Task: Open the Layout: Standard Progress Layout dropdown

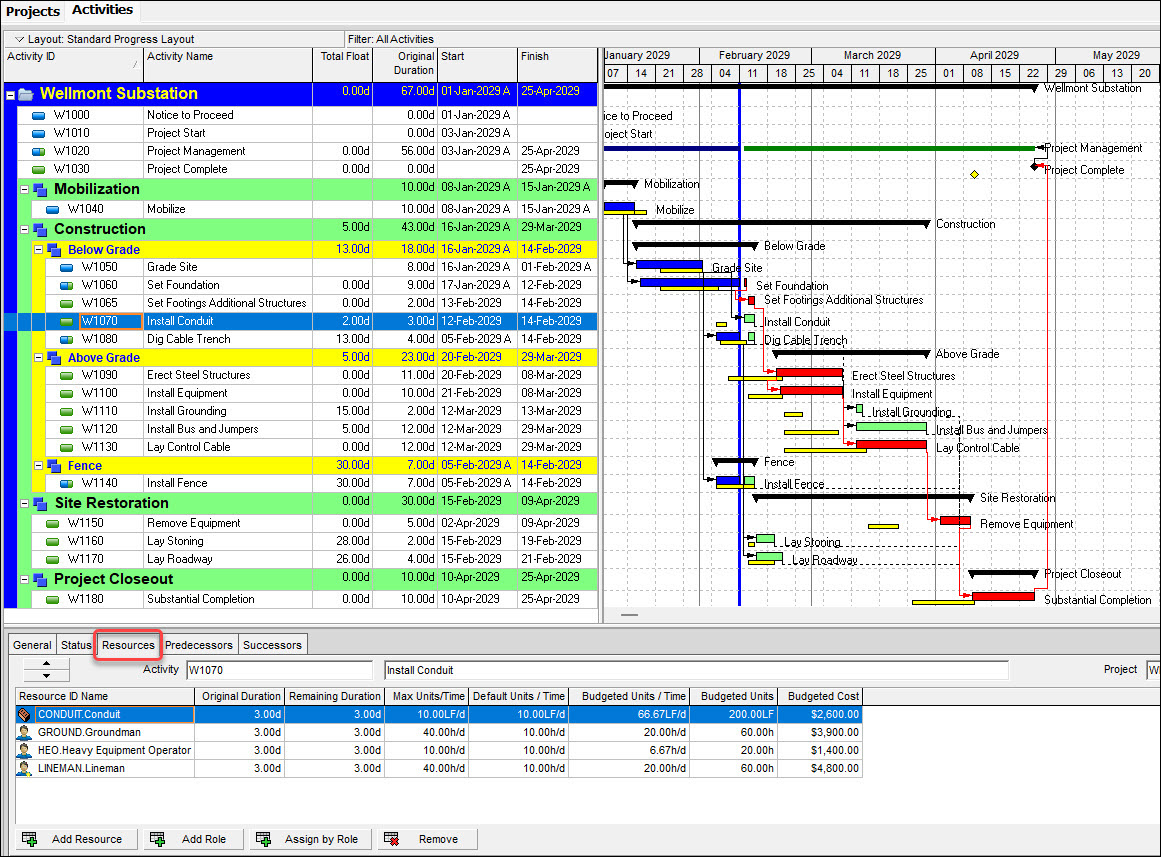Action: (x=19, y=39)
